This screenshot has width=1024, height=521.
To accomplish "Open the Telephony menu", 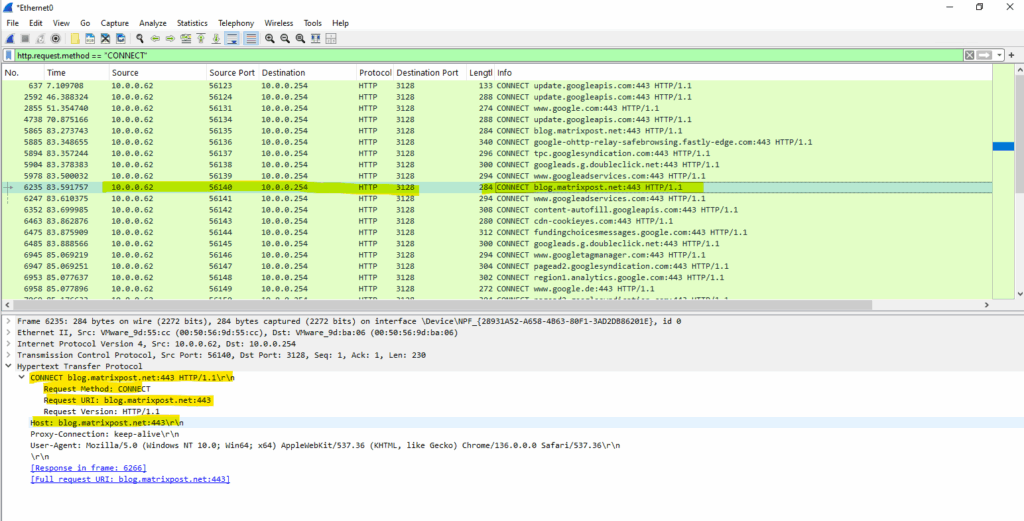I will click(x=236, y=23).
